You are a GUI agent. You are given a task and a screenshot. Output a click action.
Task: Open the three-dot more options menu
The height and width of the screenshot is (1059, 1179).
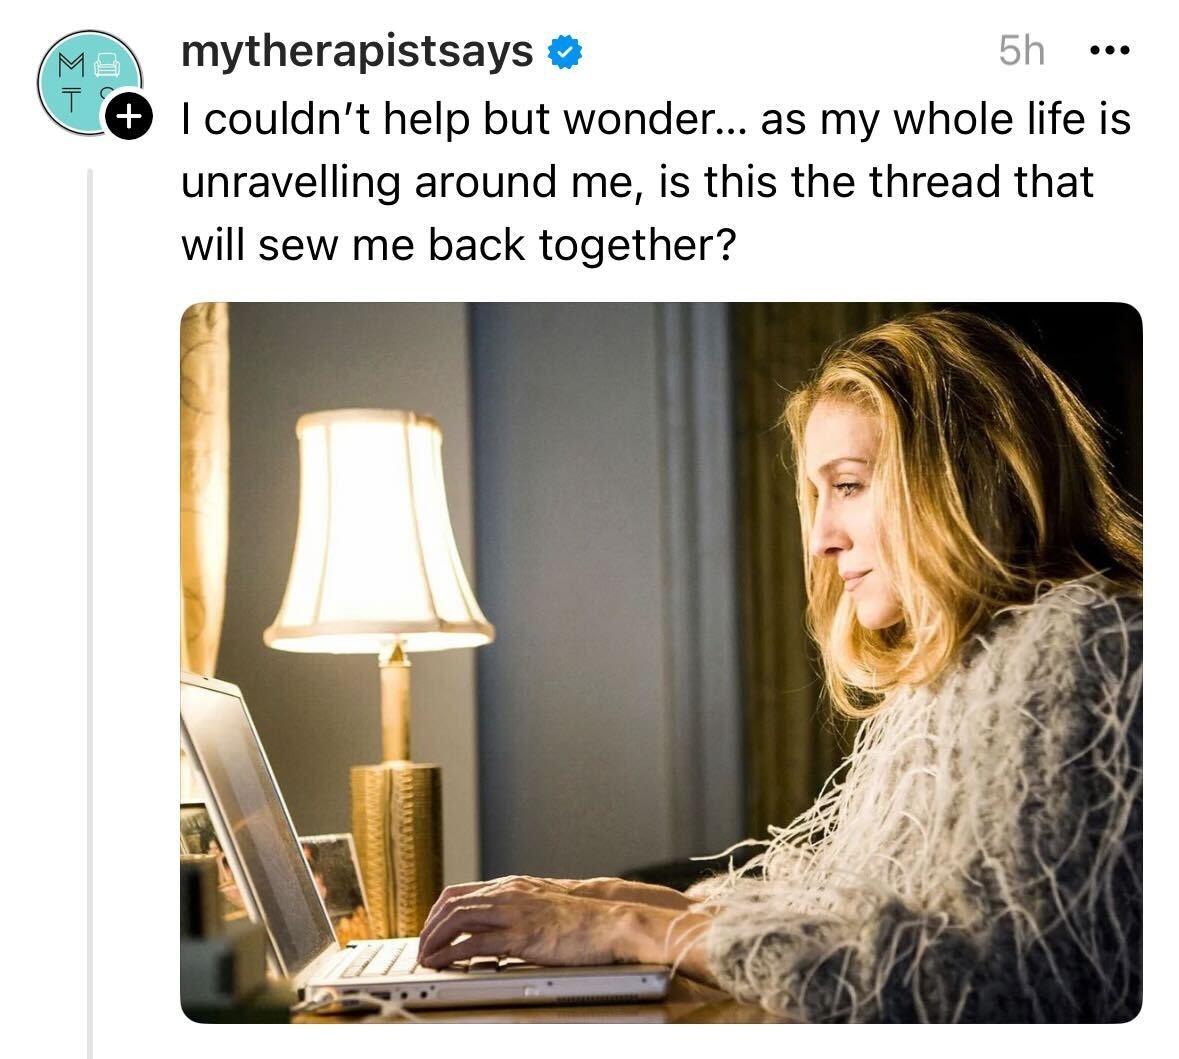tap(1109, 51)
